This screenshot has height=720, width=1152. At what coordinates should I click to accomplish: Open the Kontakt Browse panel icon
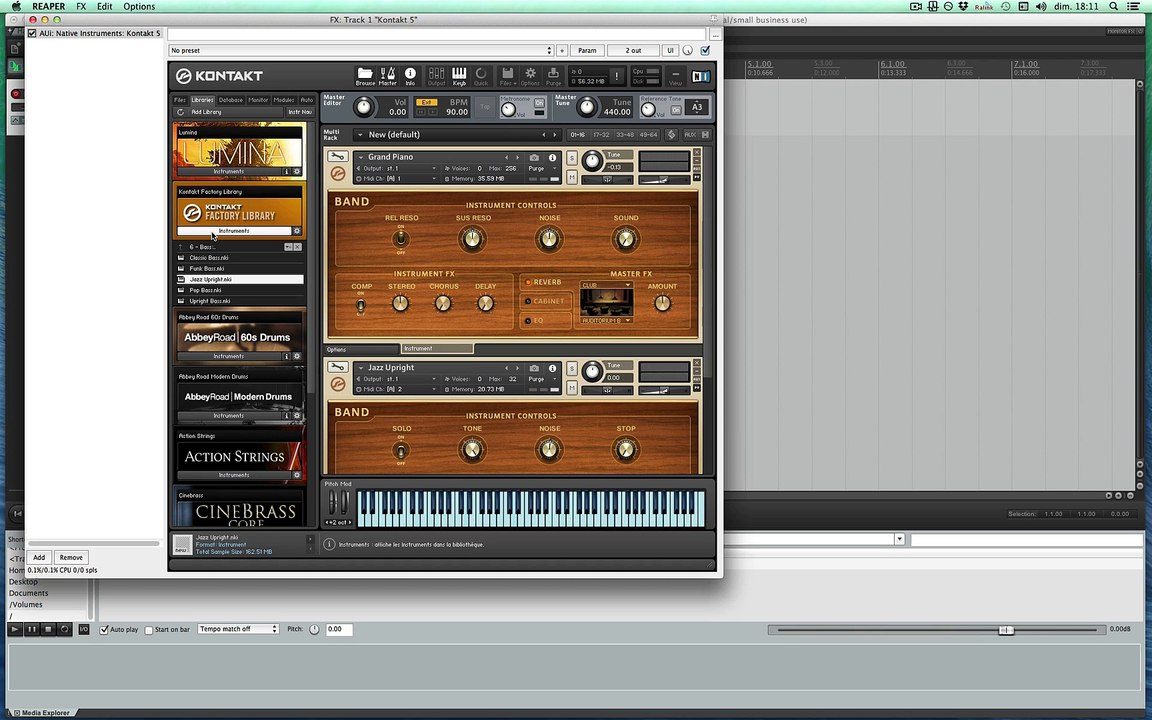point(365,76)
